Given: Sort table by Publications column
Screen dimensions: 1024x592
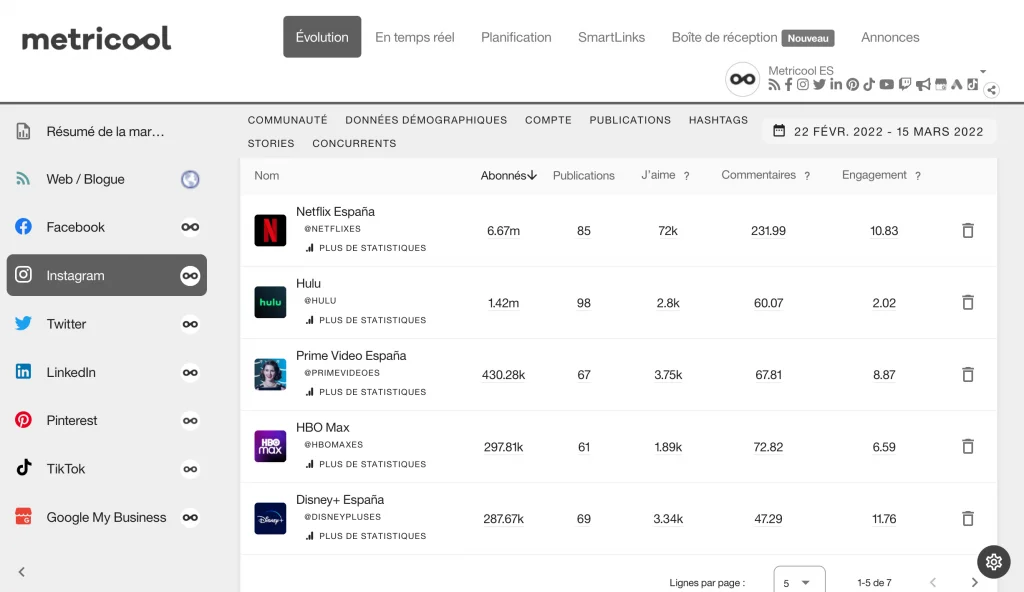Looking at the screenshot, I should (584, 175).
